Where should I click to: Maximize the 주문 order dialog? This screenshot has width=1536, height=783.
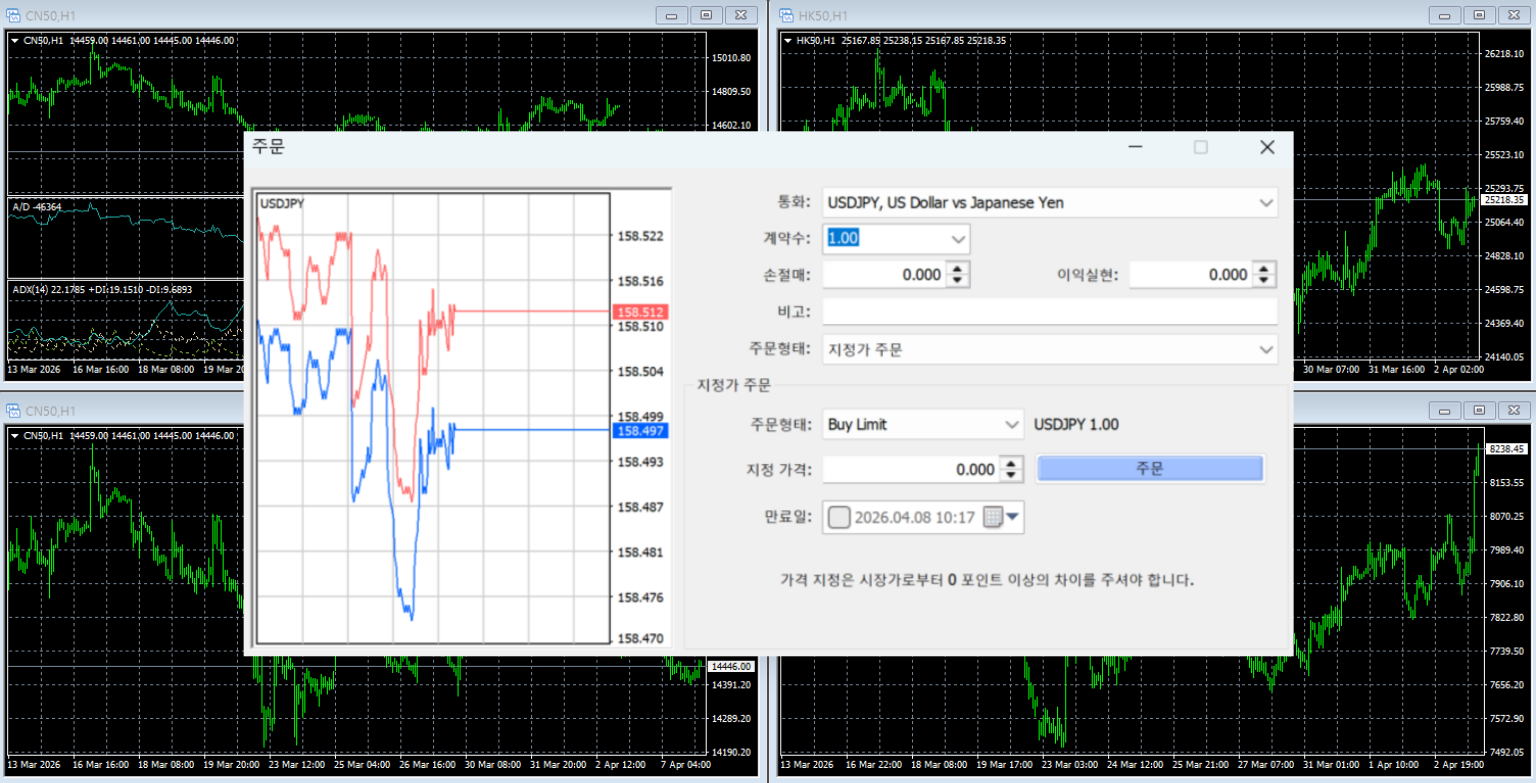click(x=1201, y=147)
